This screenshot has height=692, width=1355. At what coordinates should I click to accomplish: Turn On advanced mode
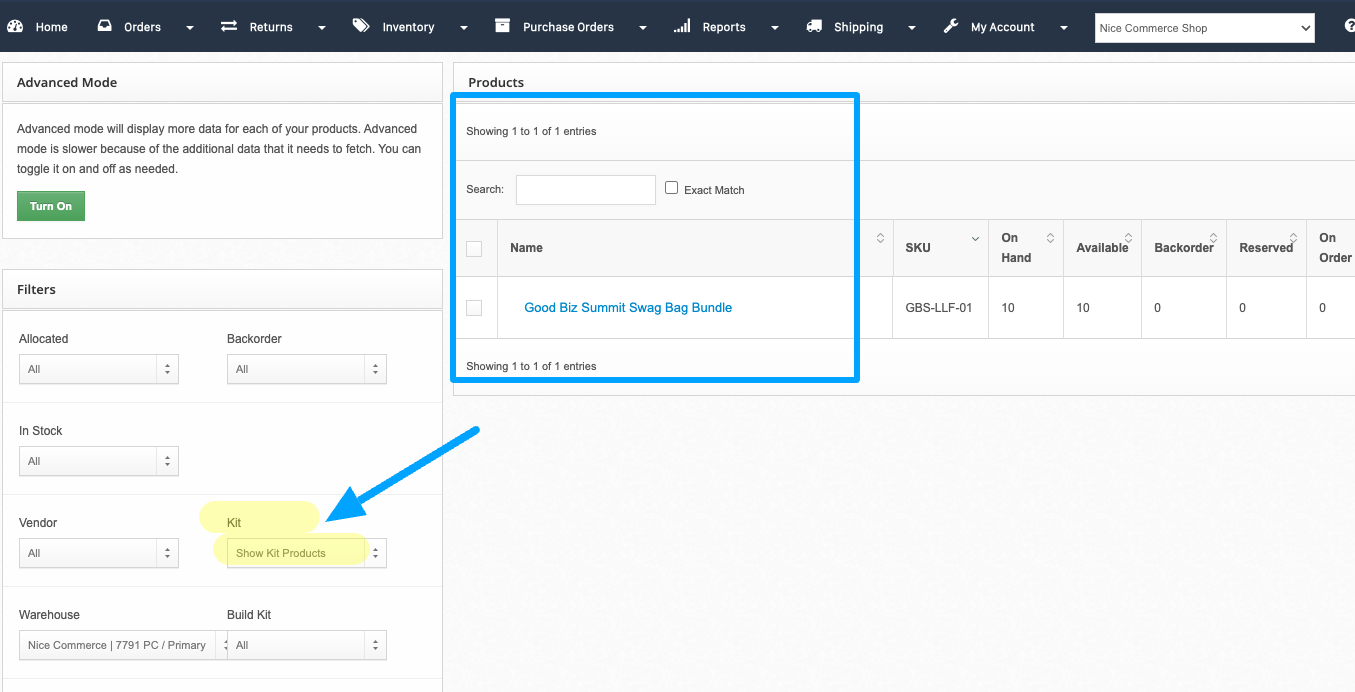pyautogui.click(x=51, y=206)
